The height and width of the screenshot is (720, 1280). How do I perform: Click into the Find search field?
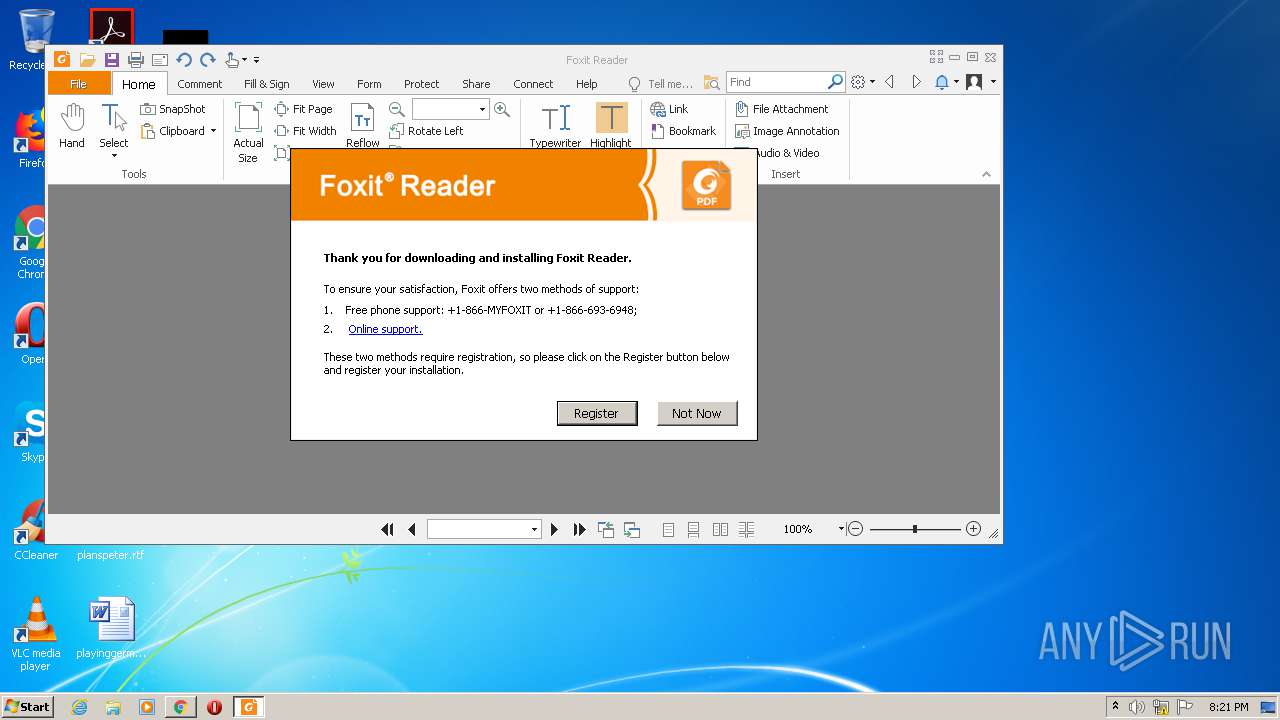tap(776, 82)
